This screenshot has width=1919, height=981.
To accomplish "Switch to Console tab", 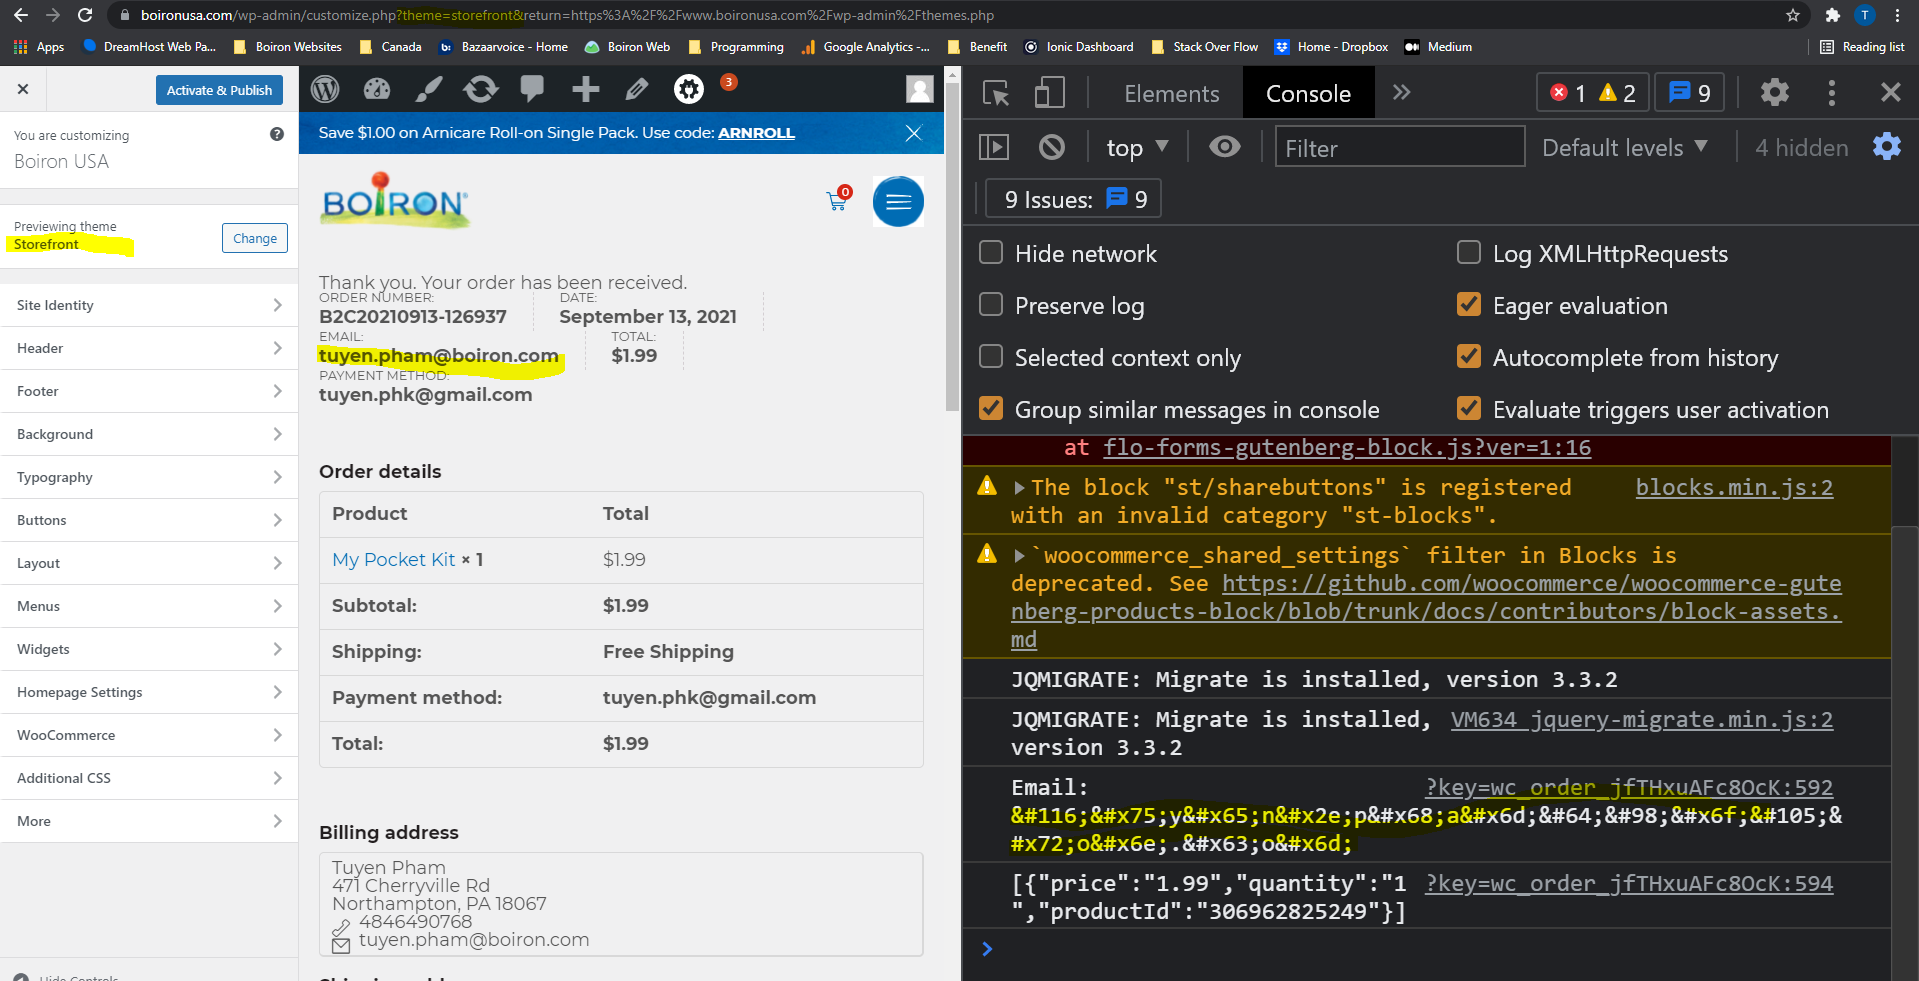I will (x=1308, y=93).
